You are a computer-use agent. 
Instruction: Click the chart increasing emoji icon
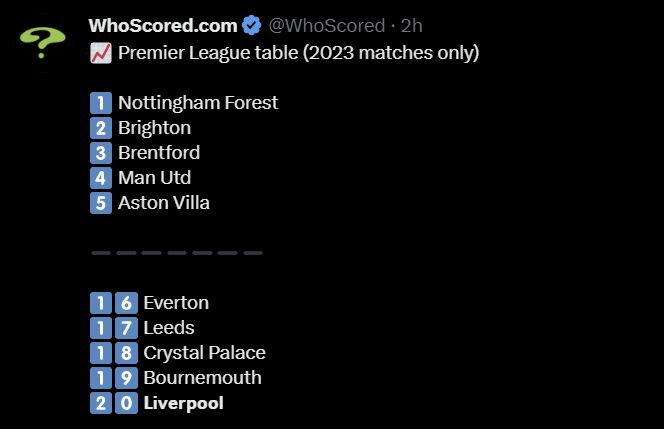(100, 53)
